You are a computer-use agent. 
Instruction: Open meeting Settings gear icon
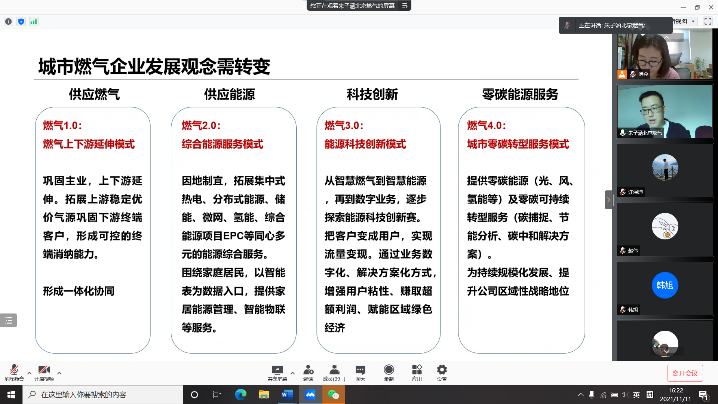pyautogui.click(x=441, y=370)
